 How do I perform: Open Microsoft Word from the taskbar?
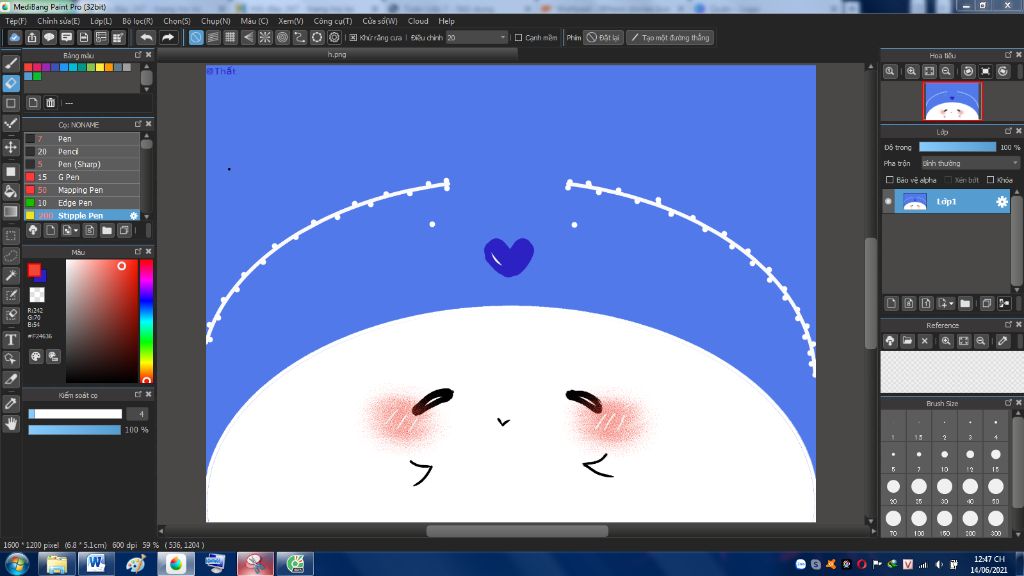coord(96,563)
